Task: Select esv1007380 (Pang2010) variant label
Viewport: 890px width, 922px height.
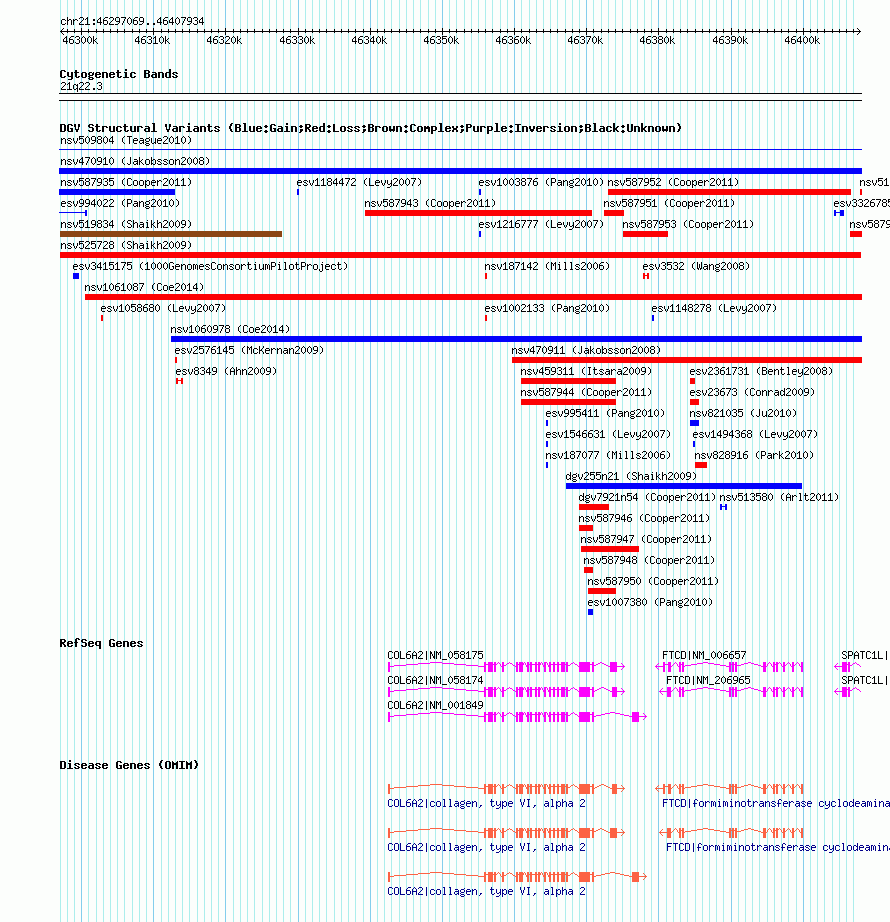Action: [x=650, y=603]
